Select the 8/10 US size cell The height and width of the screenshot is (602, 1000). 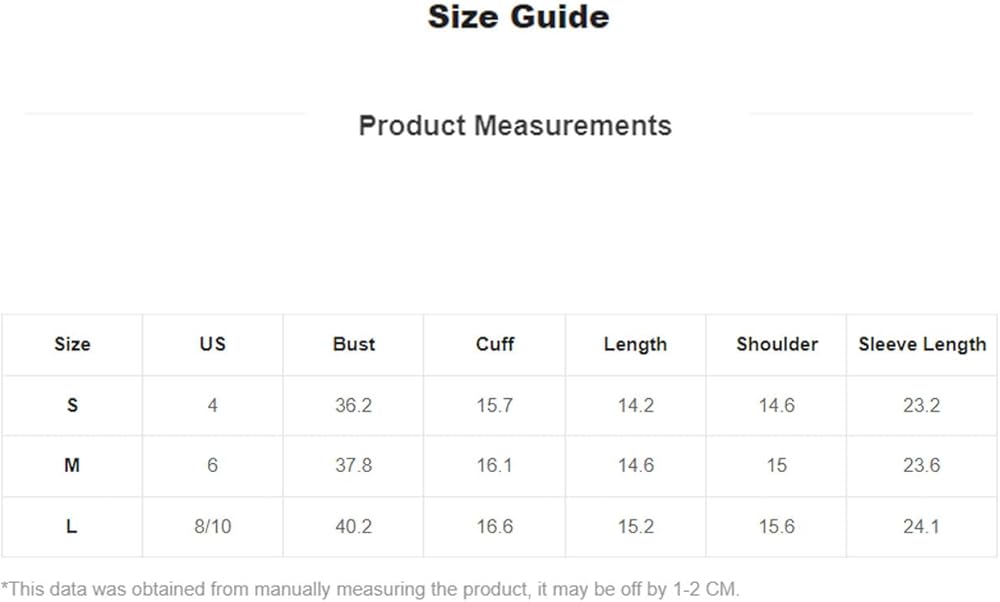[213, 527]
